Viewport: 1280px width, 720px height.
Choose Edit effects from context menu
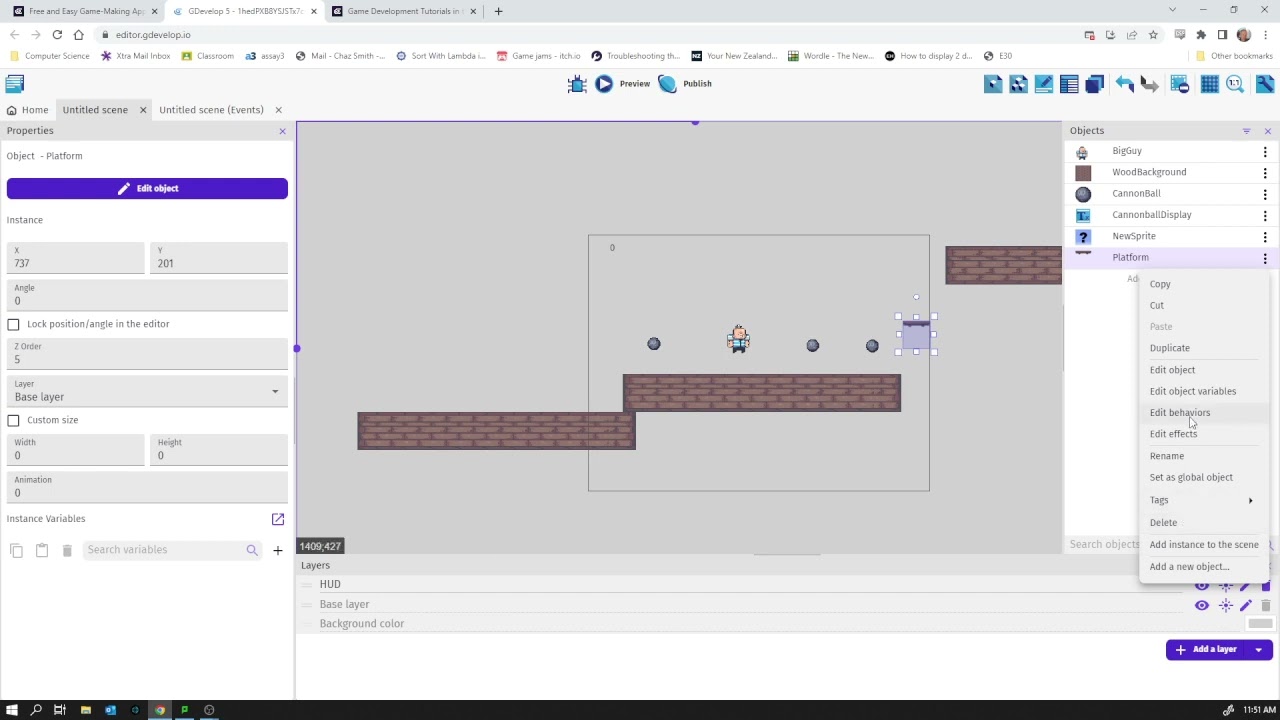tap(1205, 434)
